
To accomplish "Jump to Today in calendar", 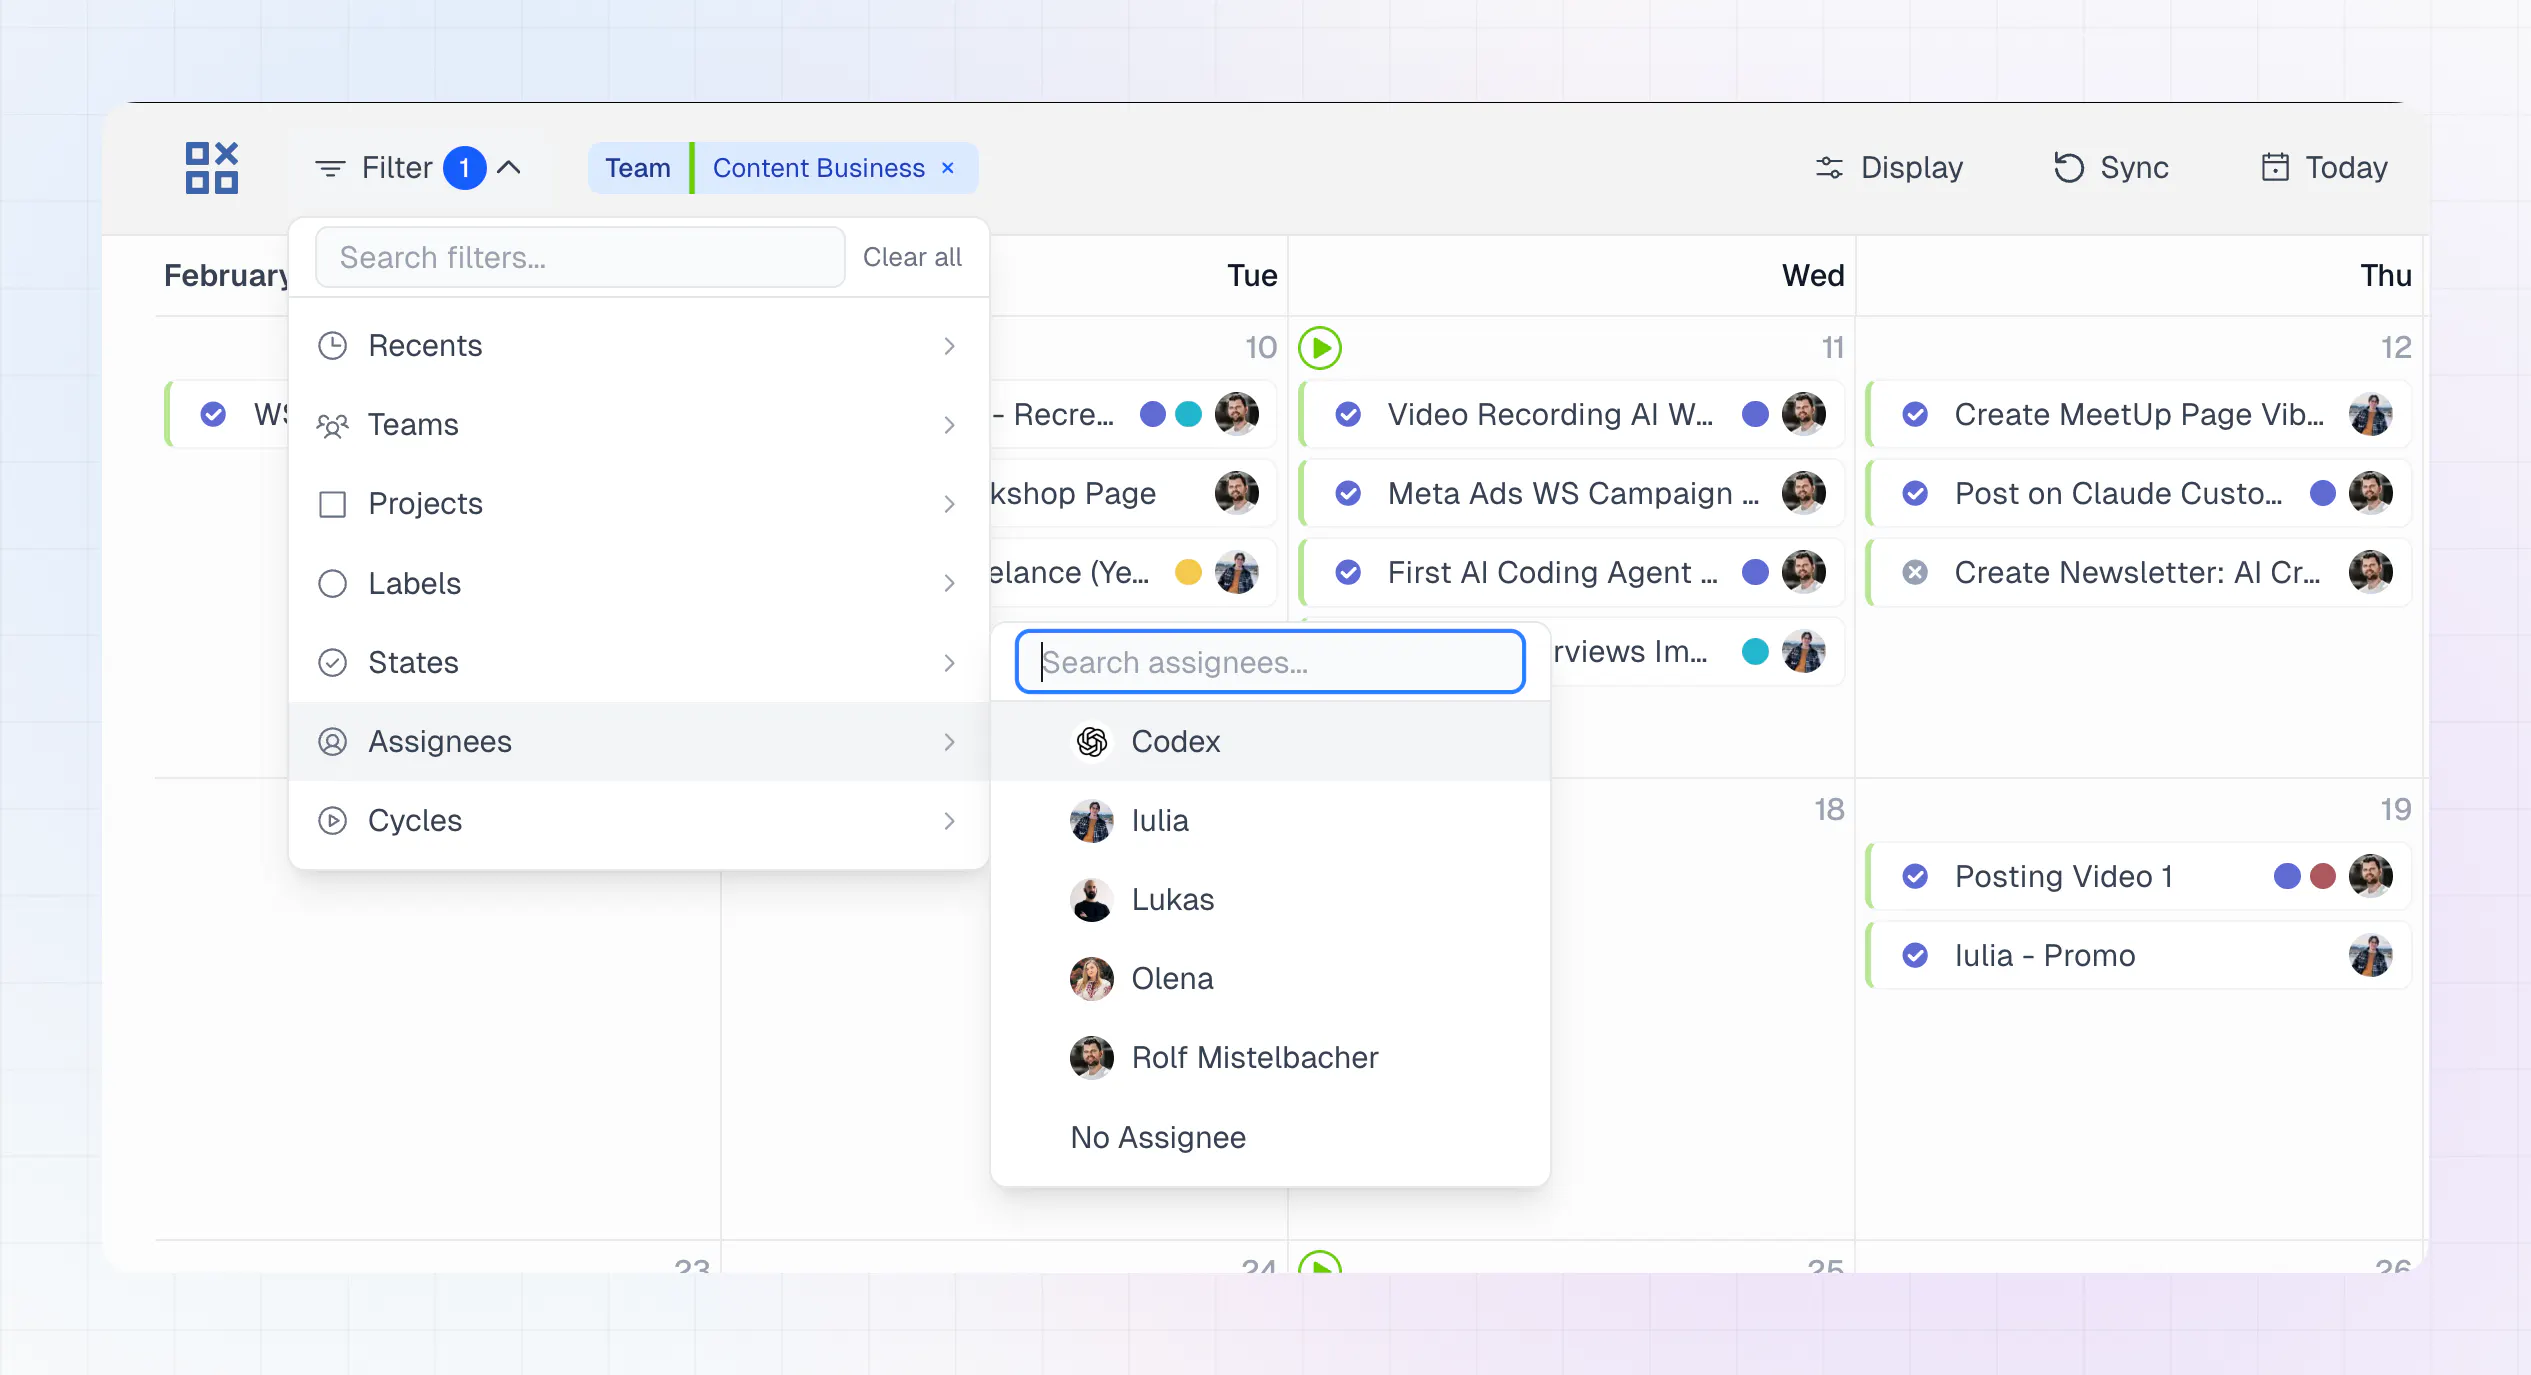I will click(x=2324, y=167).
